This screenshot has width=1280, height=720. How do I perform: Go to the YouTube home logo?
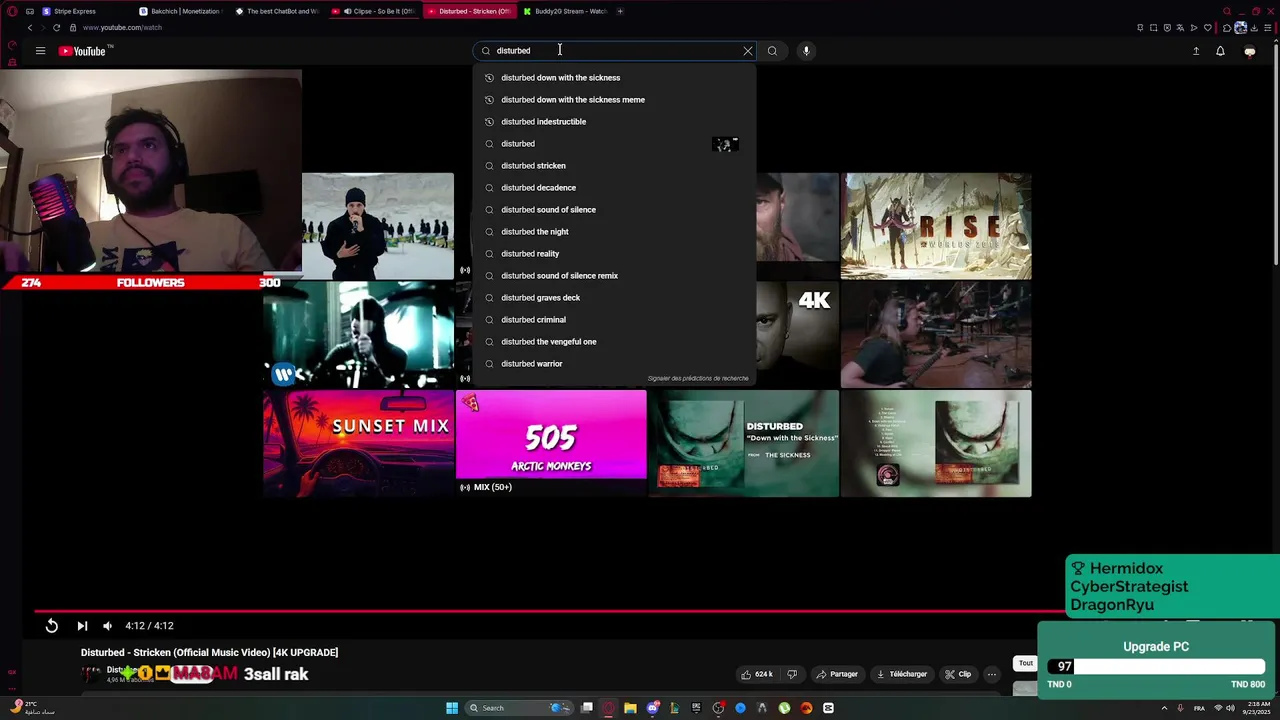click(84, 51)
